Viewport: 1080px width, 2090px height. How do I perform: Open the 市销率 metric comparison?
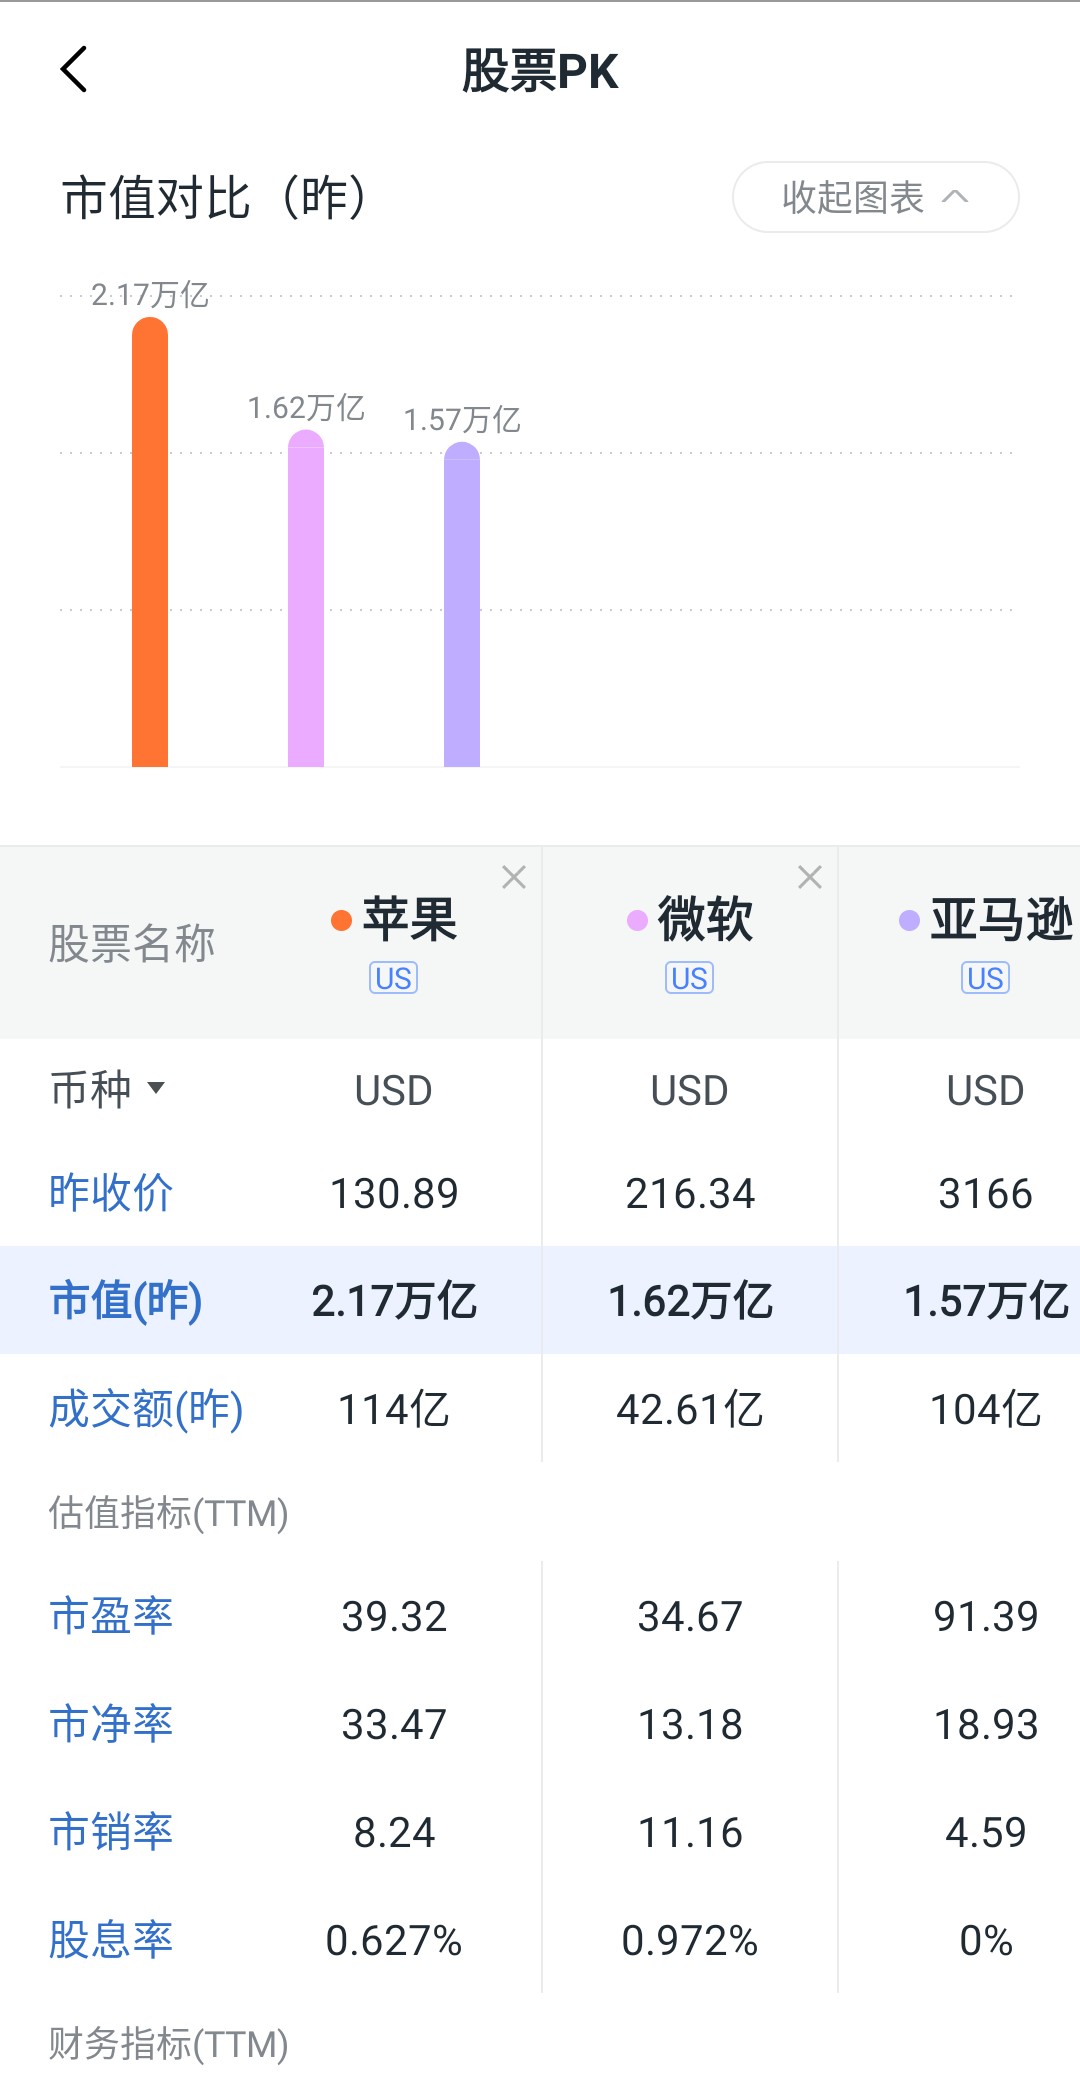click(111, 1832)
